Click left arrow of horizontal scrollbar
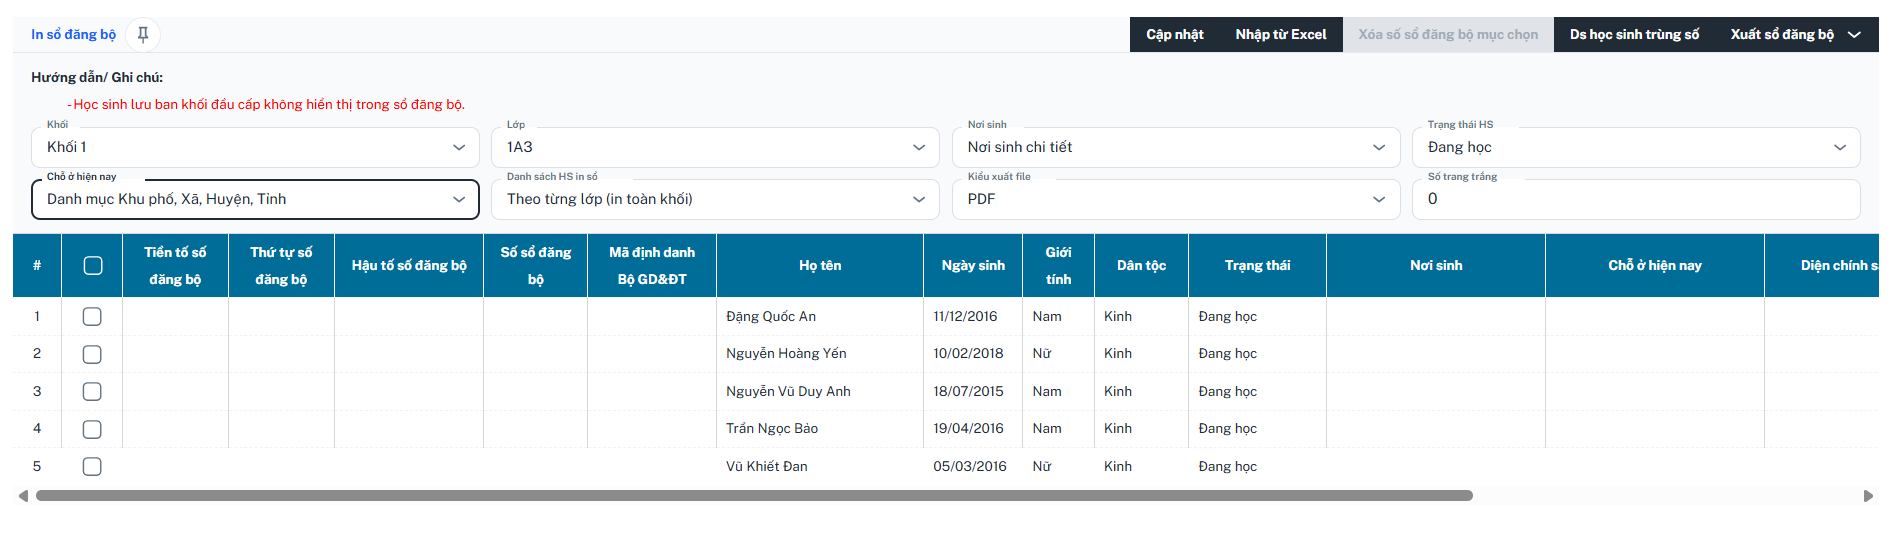This screenshot has width=1890, height=533. [23, 496]
